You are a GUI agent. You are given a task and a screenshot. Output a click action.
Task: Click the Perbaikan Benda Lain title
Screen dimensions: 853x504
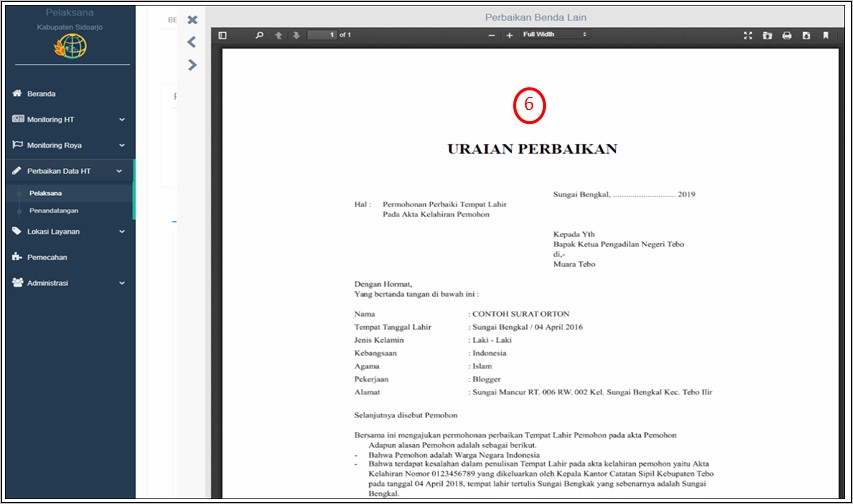[x=536, y=17]
